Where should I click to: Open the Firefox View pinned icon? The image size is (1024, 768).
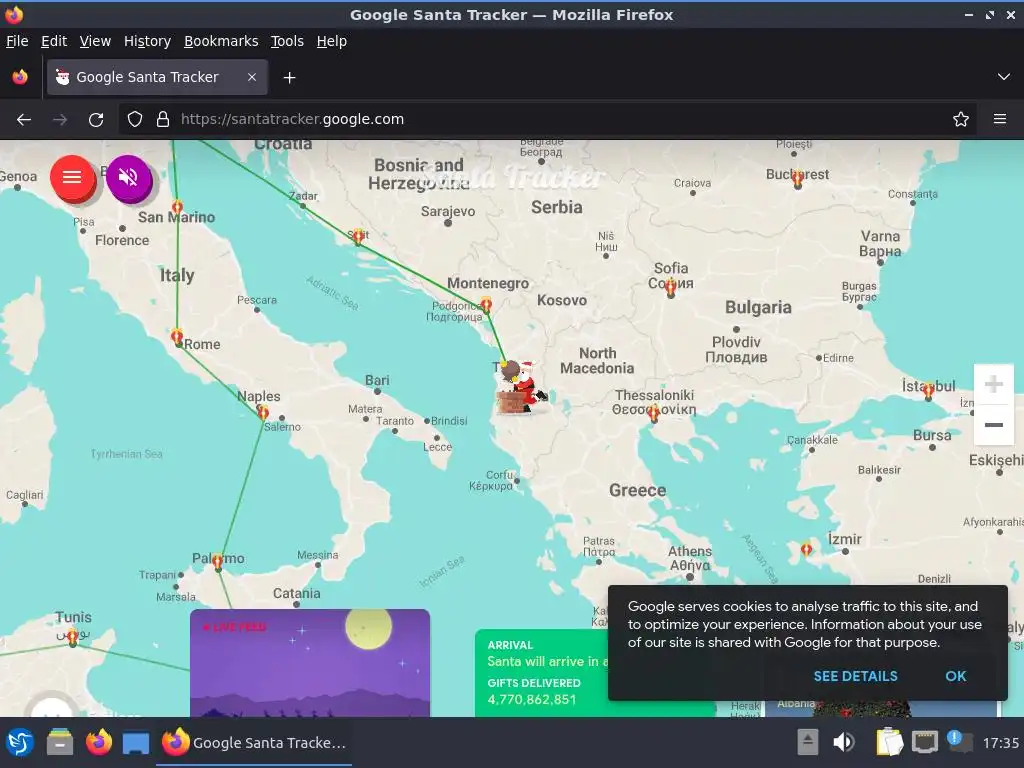coord(20,77)
